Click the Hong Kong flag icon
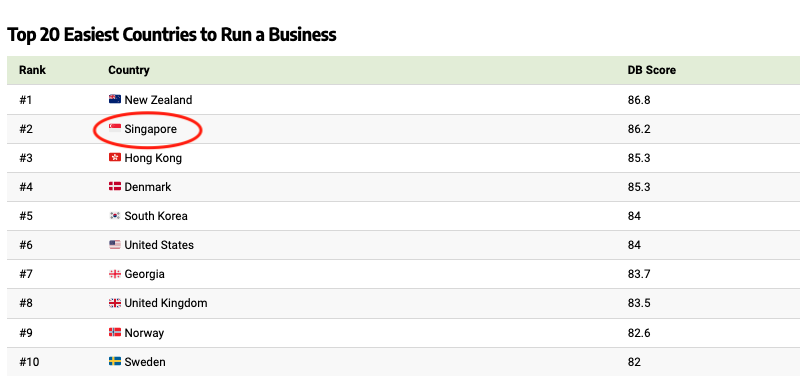808x379 pixels. click(115, 158)
